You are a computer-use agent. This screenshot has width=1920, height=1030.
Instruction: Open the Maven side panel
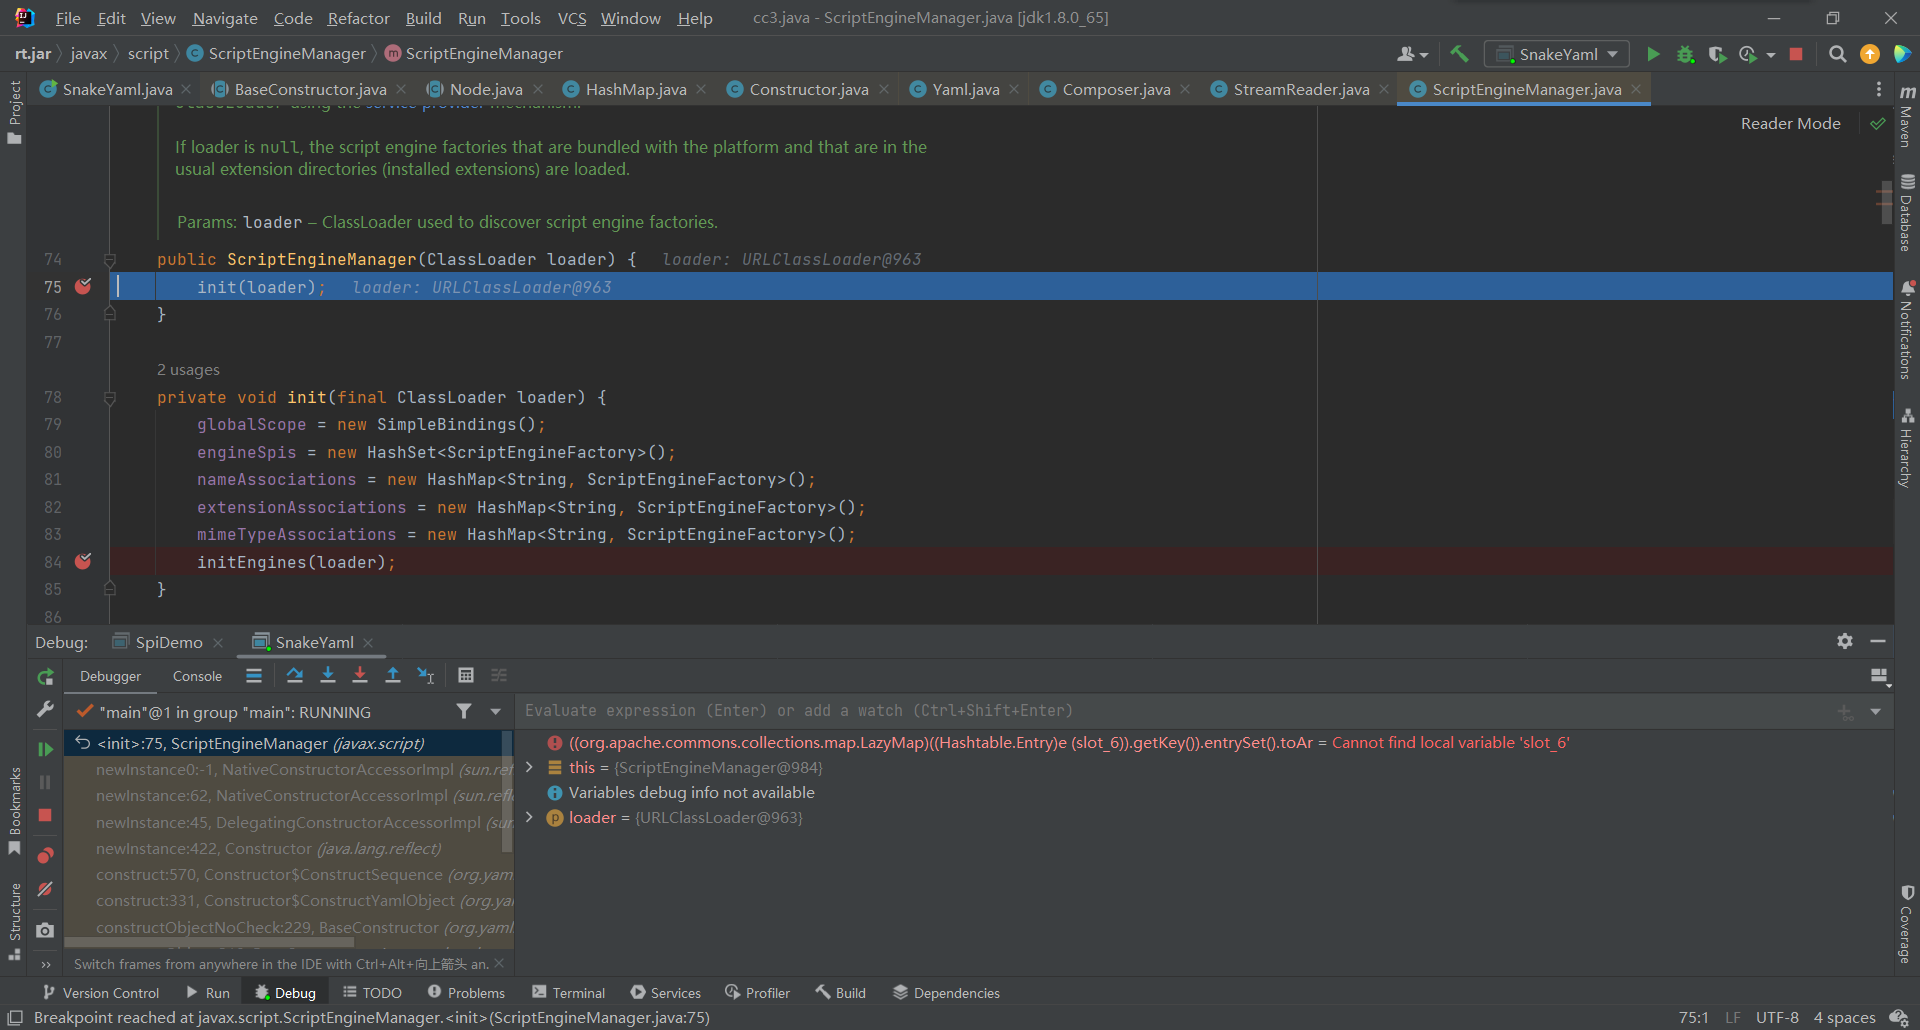(x=1906, y=117)
